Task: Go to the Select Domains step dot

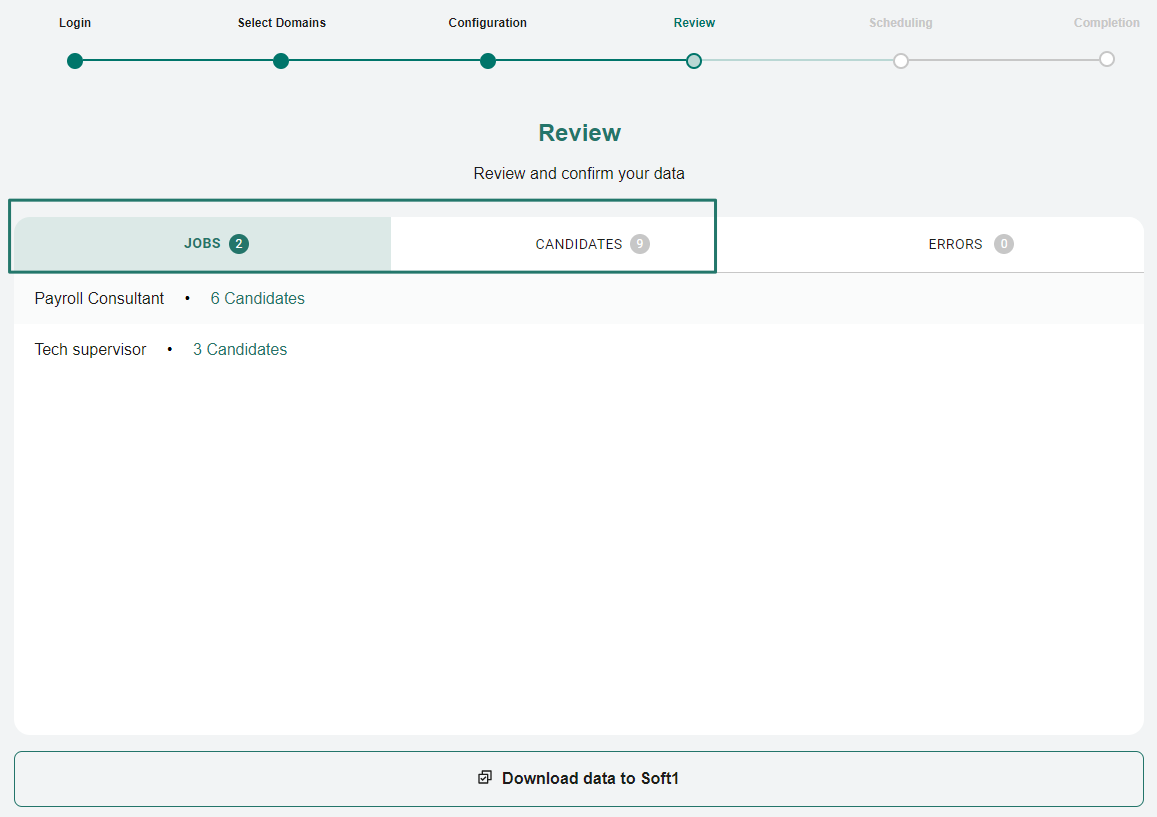Action: click(281, 61)
